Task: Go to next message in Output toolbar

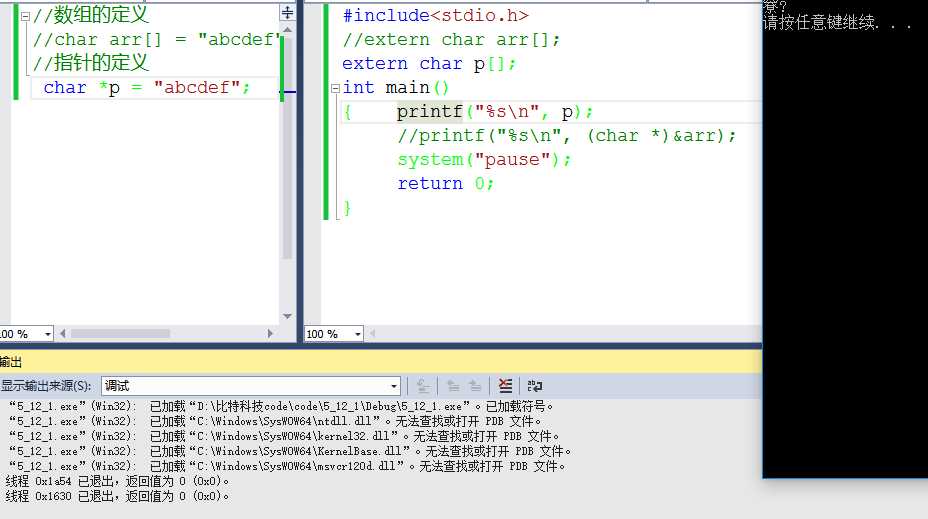Action: 475,386
